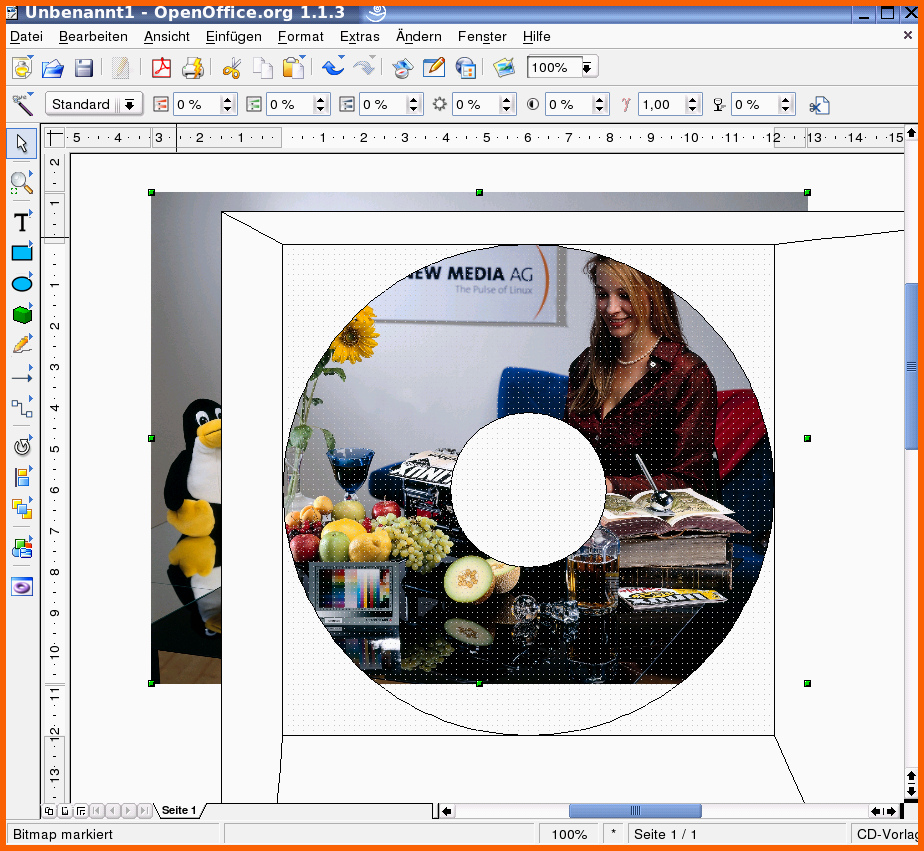Switch to master view button
The image size is (924, 851).
pos(65,811)
